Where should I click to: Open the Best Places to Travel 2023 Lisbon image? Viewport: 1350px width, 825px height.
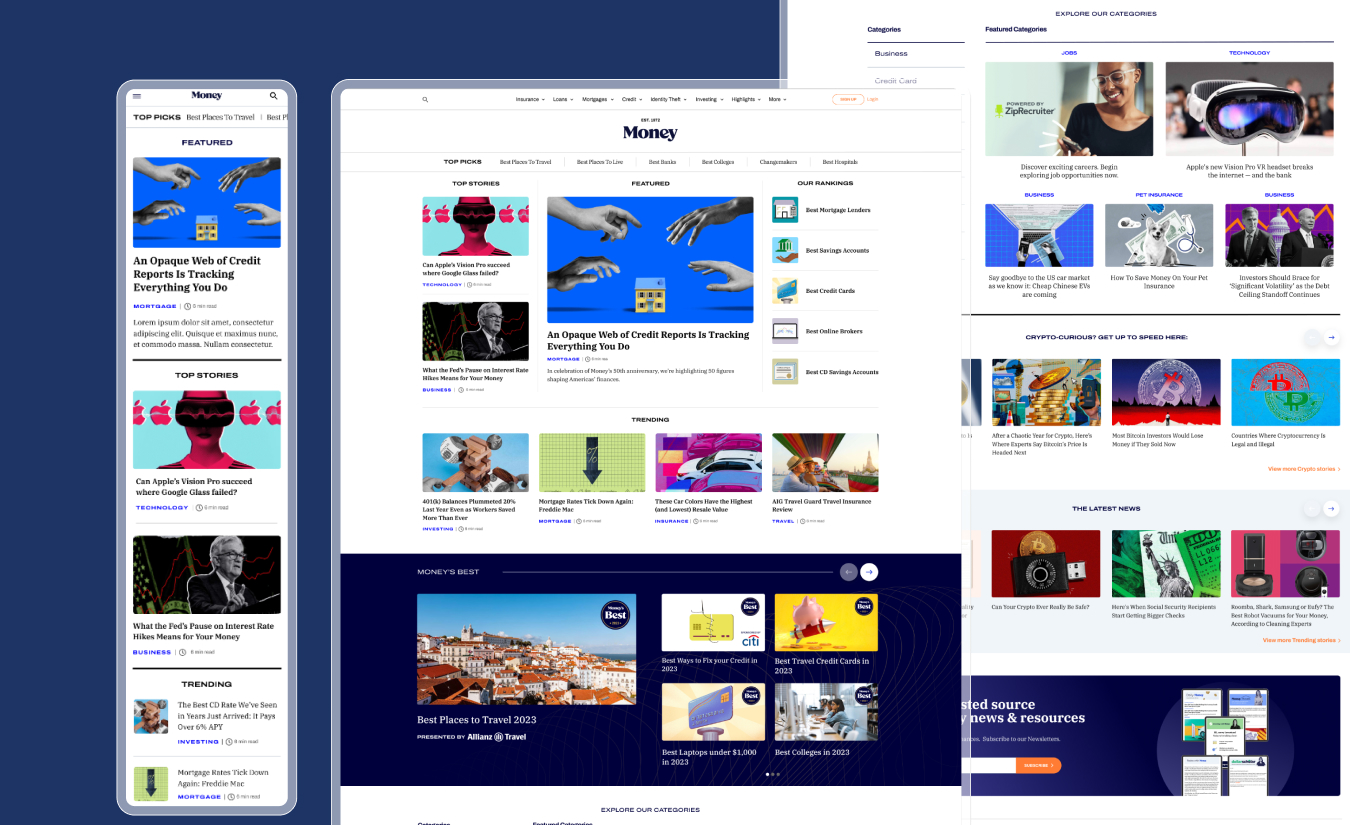526,649
